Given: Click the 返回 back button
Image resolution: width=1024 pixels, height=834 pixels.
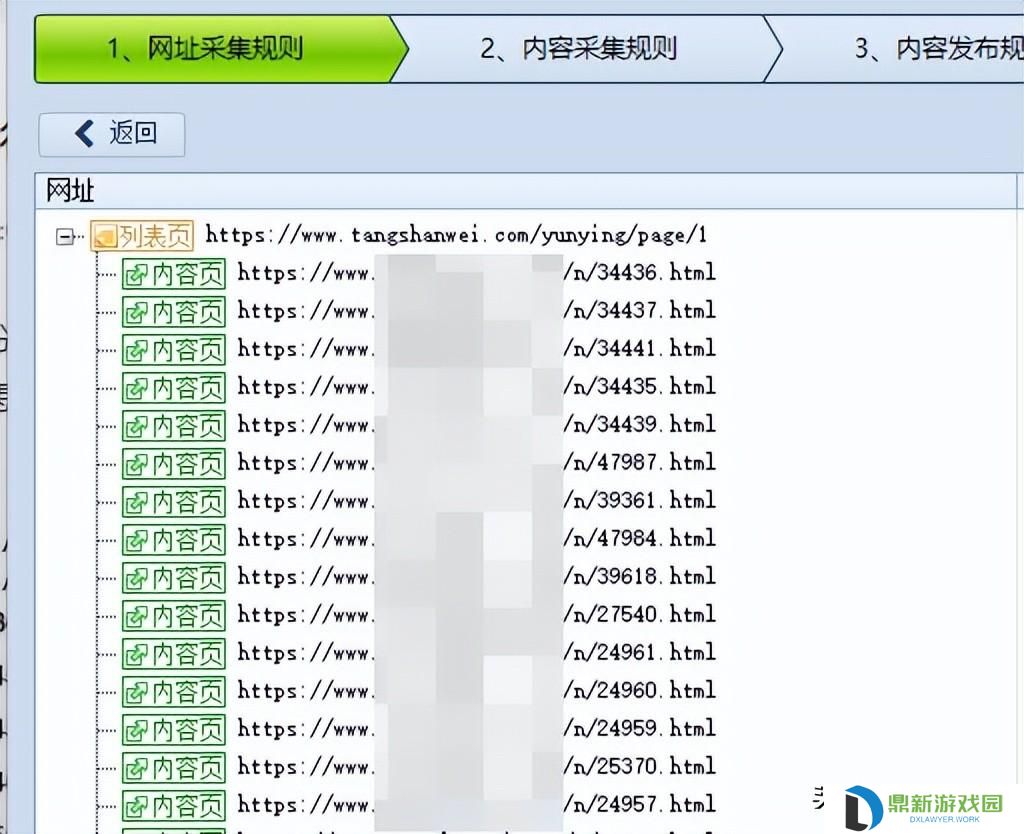Looking at the screenshot, I should point(112,135).
